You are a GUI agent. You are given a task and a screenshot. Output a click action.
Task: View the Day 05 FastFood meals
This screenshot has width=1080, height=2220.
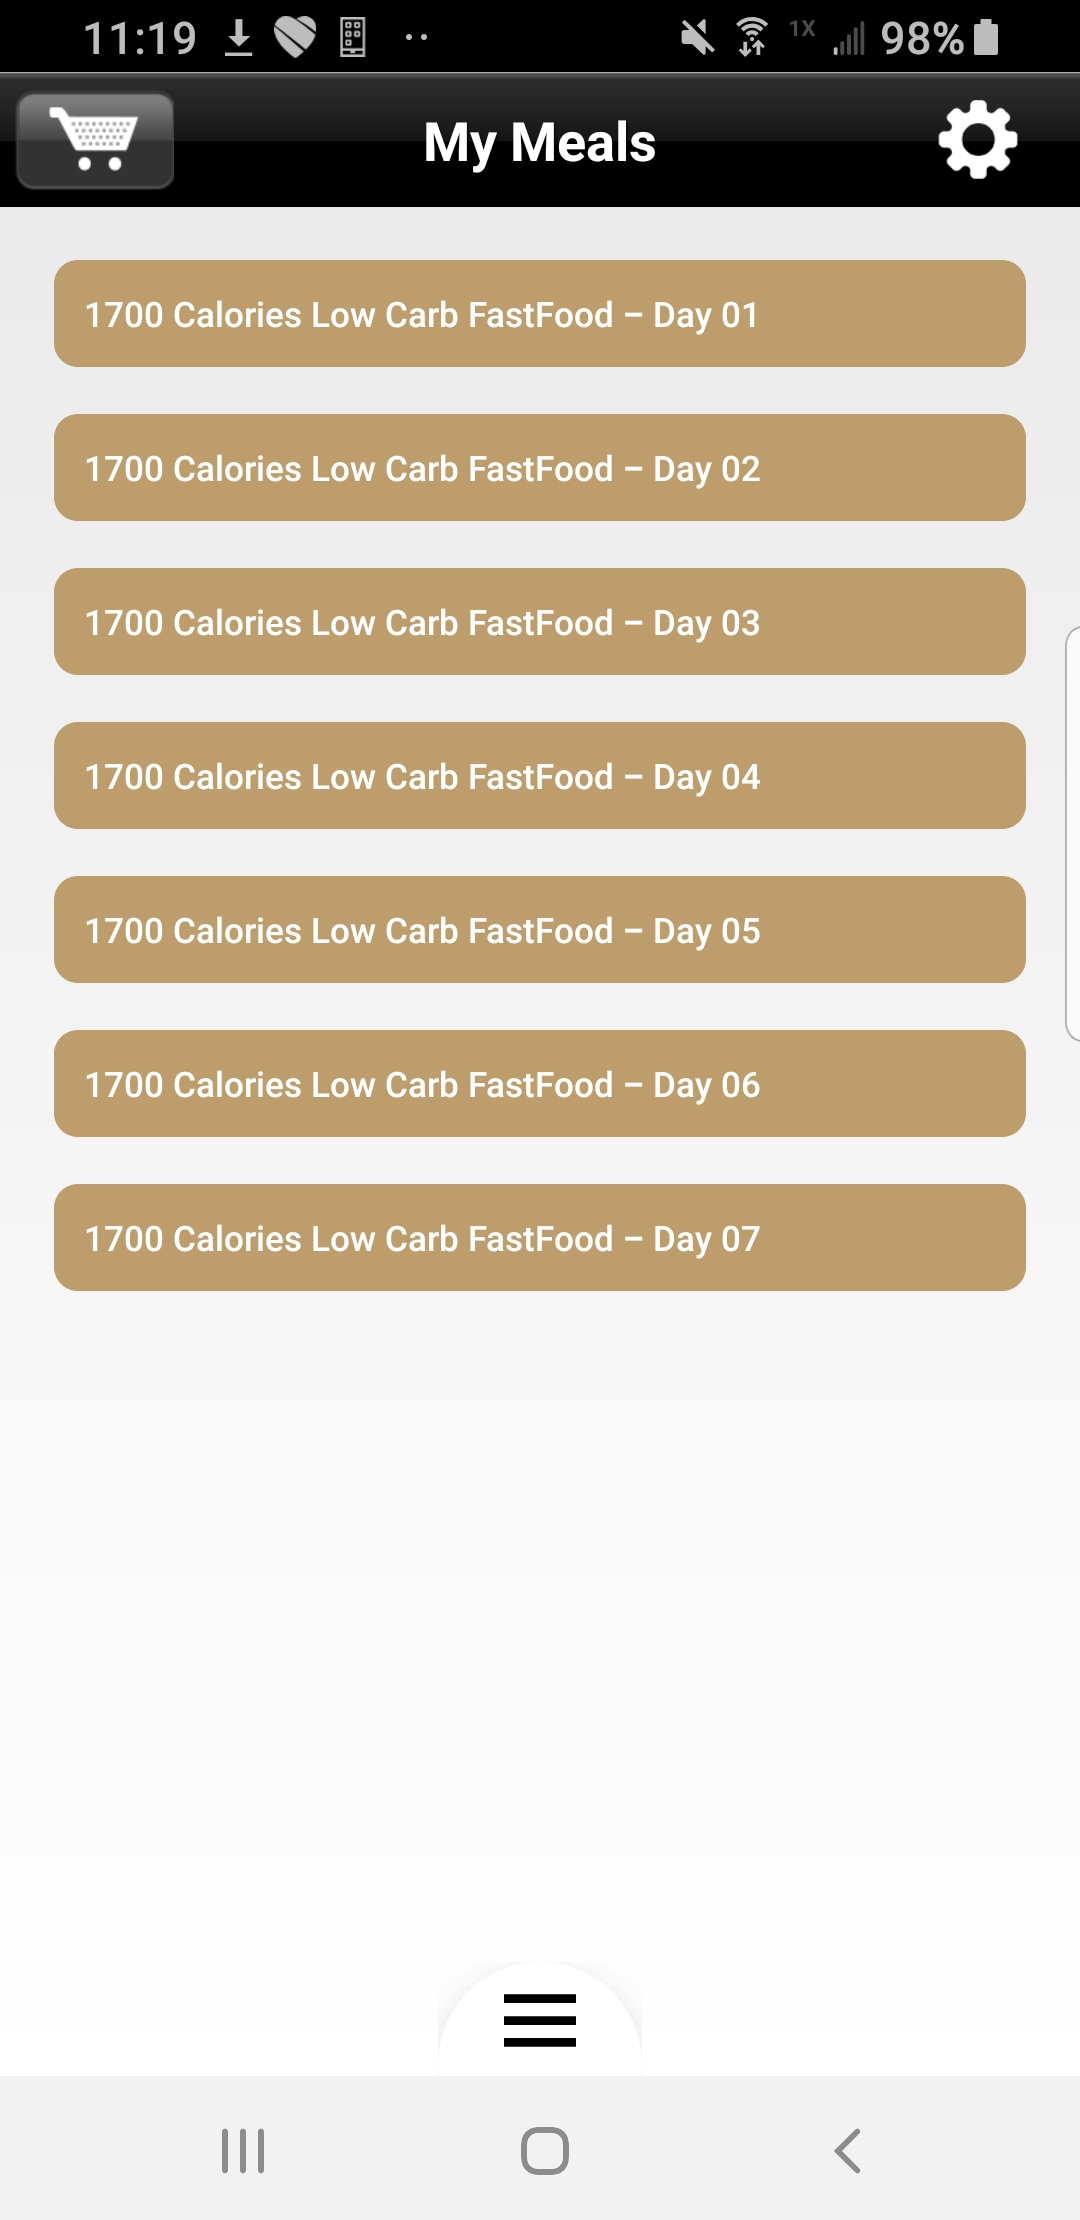(x=540, y=930)
